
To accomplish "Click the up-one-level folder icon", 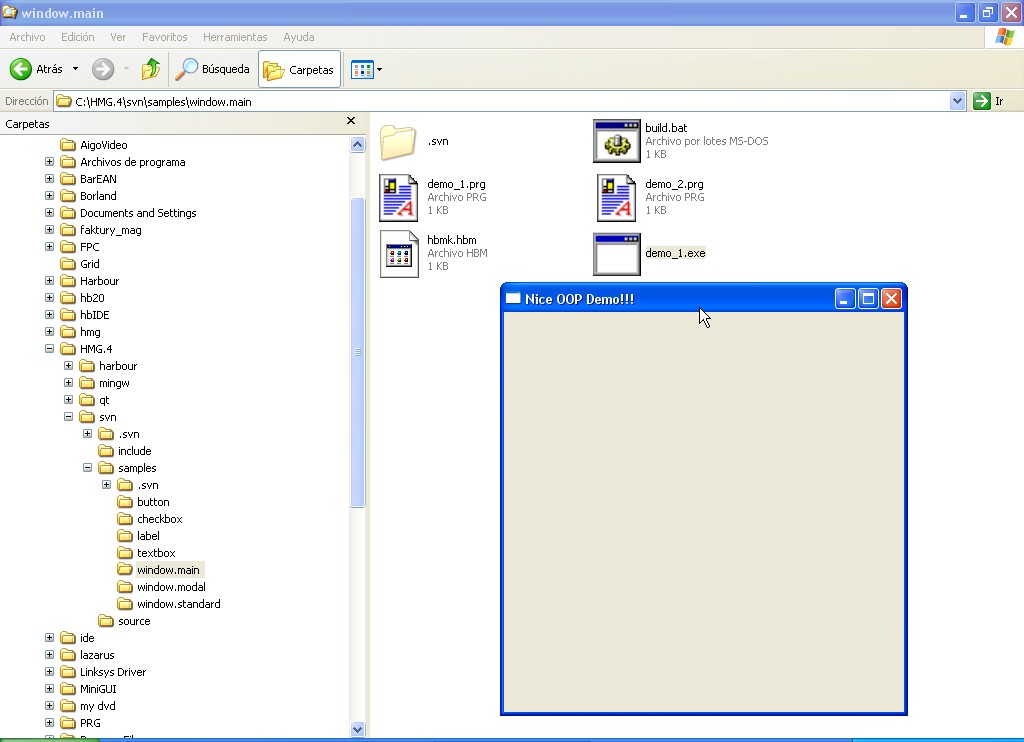I will coord(148,69).
